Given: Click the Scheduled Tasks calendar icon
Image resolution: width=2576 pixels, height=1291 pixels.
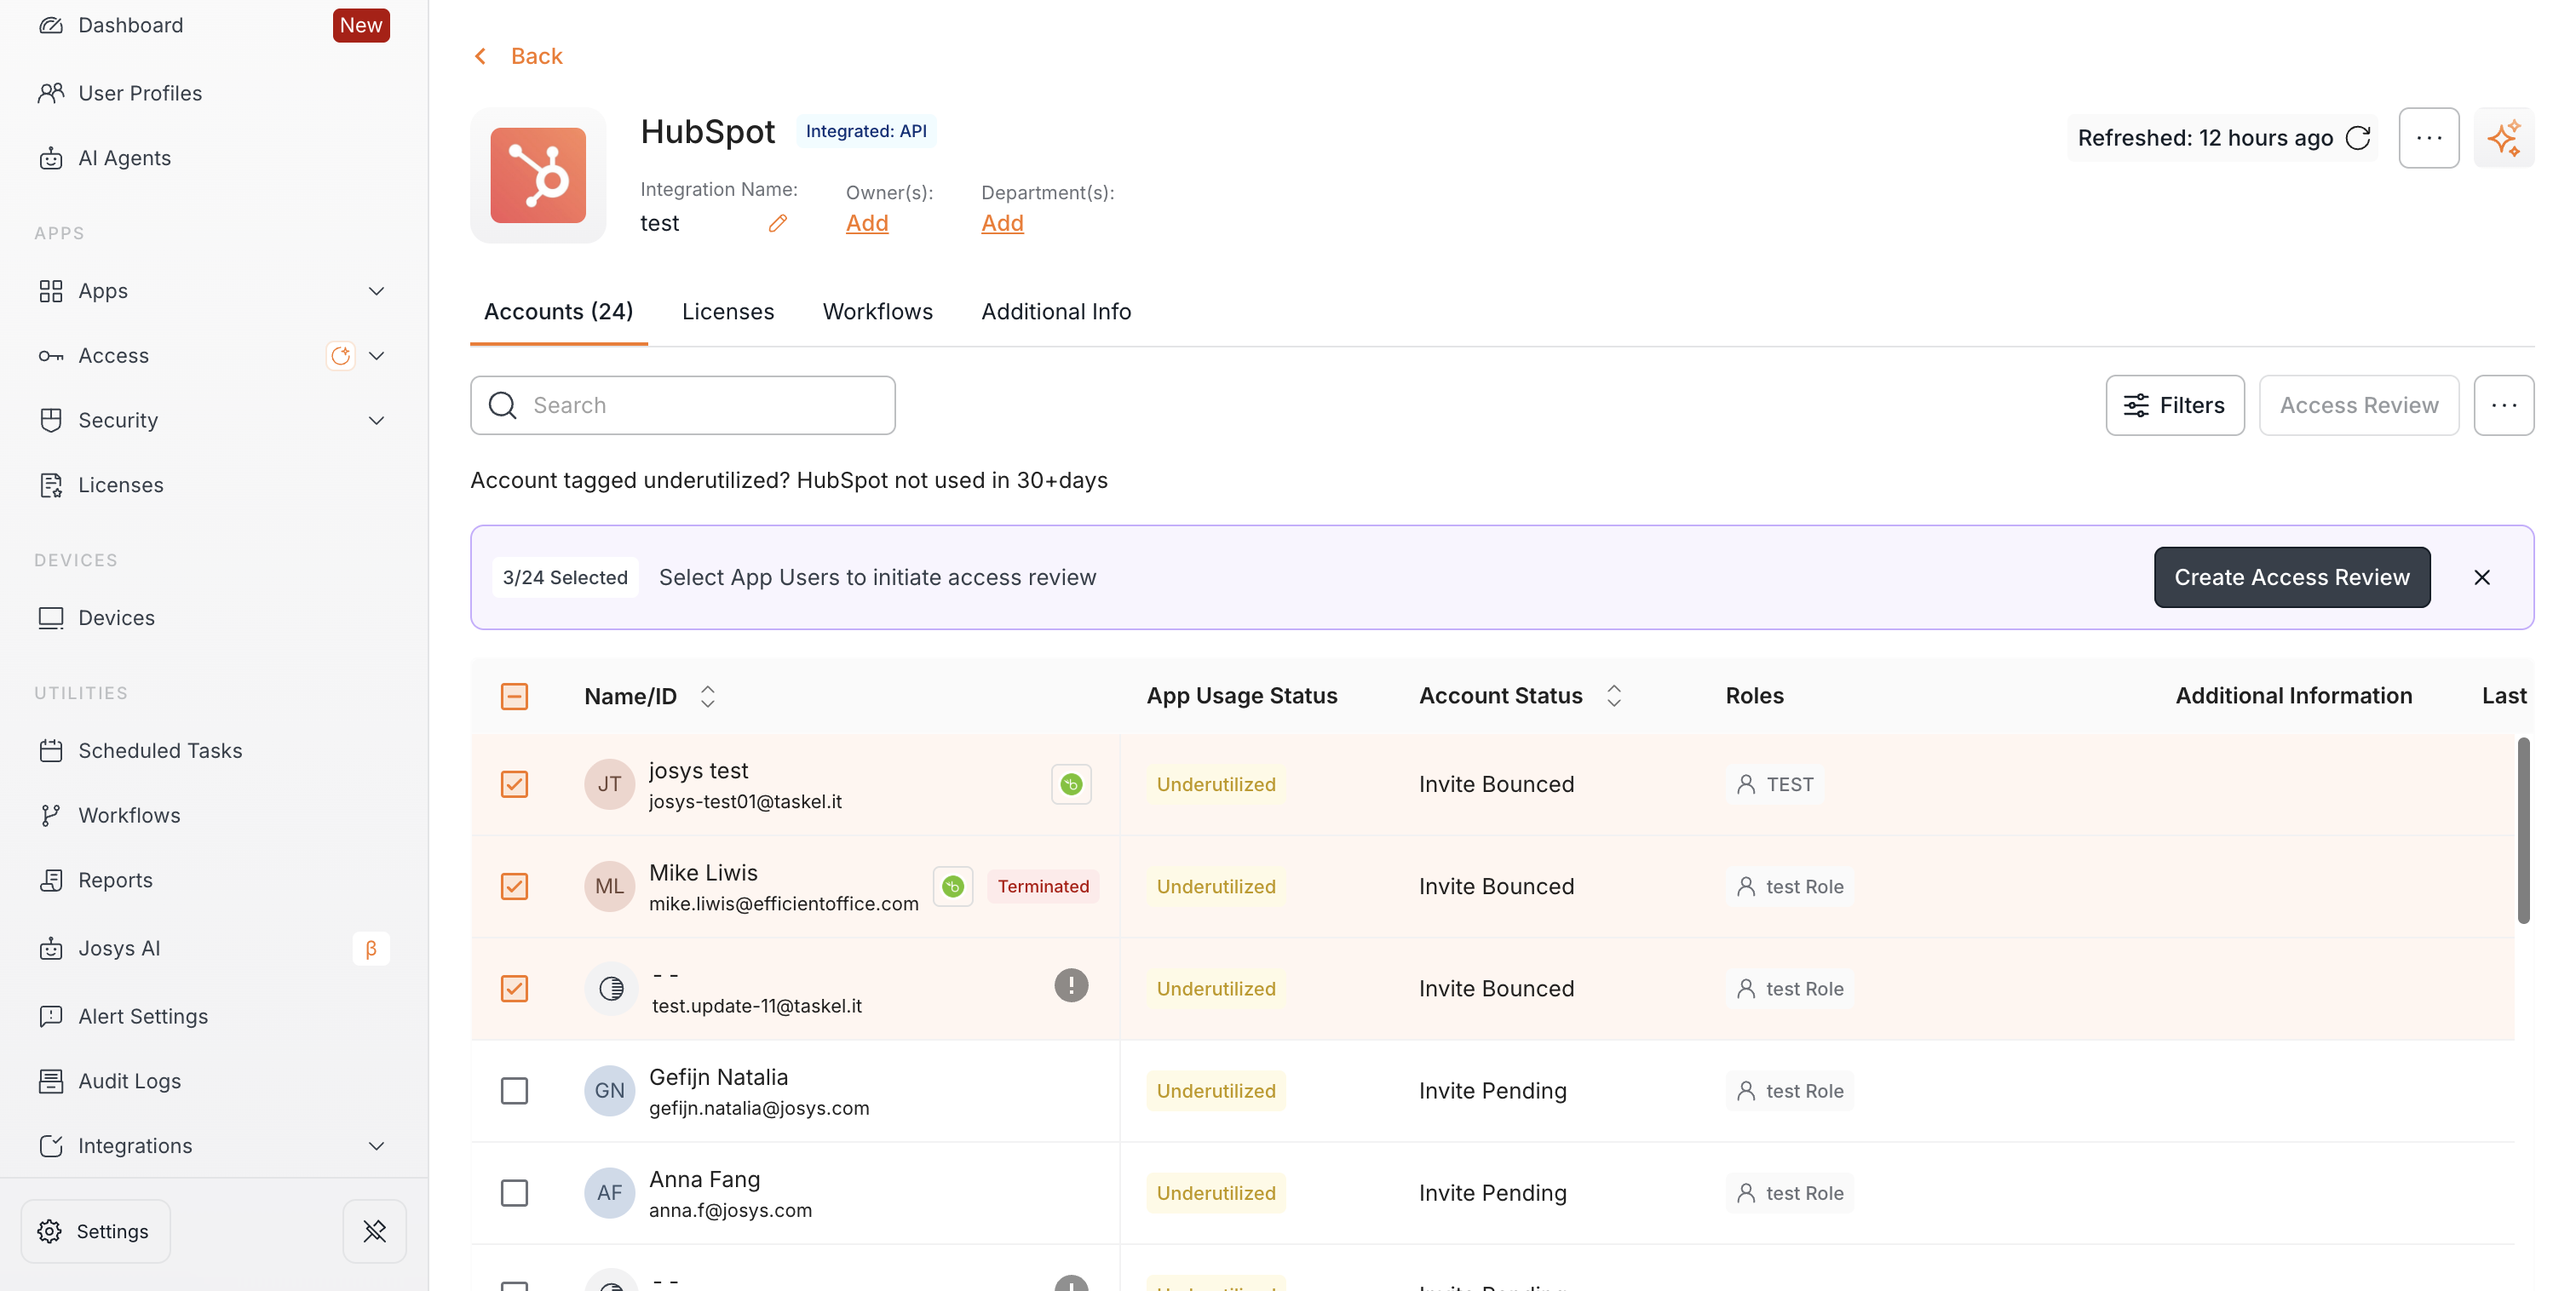Looking at the screenshot, I should click(51, 751).
